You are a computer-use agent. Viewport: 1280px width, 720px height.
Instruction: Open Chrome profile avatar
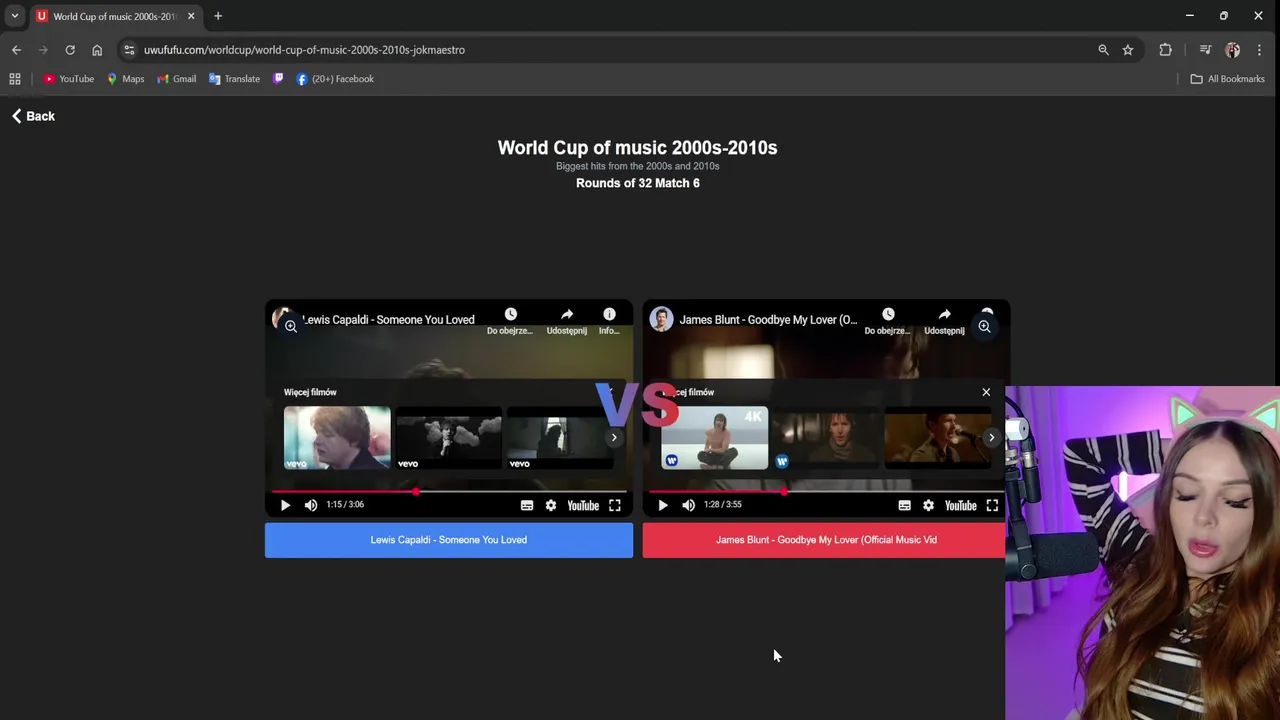[x=1232, y=50]
